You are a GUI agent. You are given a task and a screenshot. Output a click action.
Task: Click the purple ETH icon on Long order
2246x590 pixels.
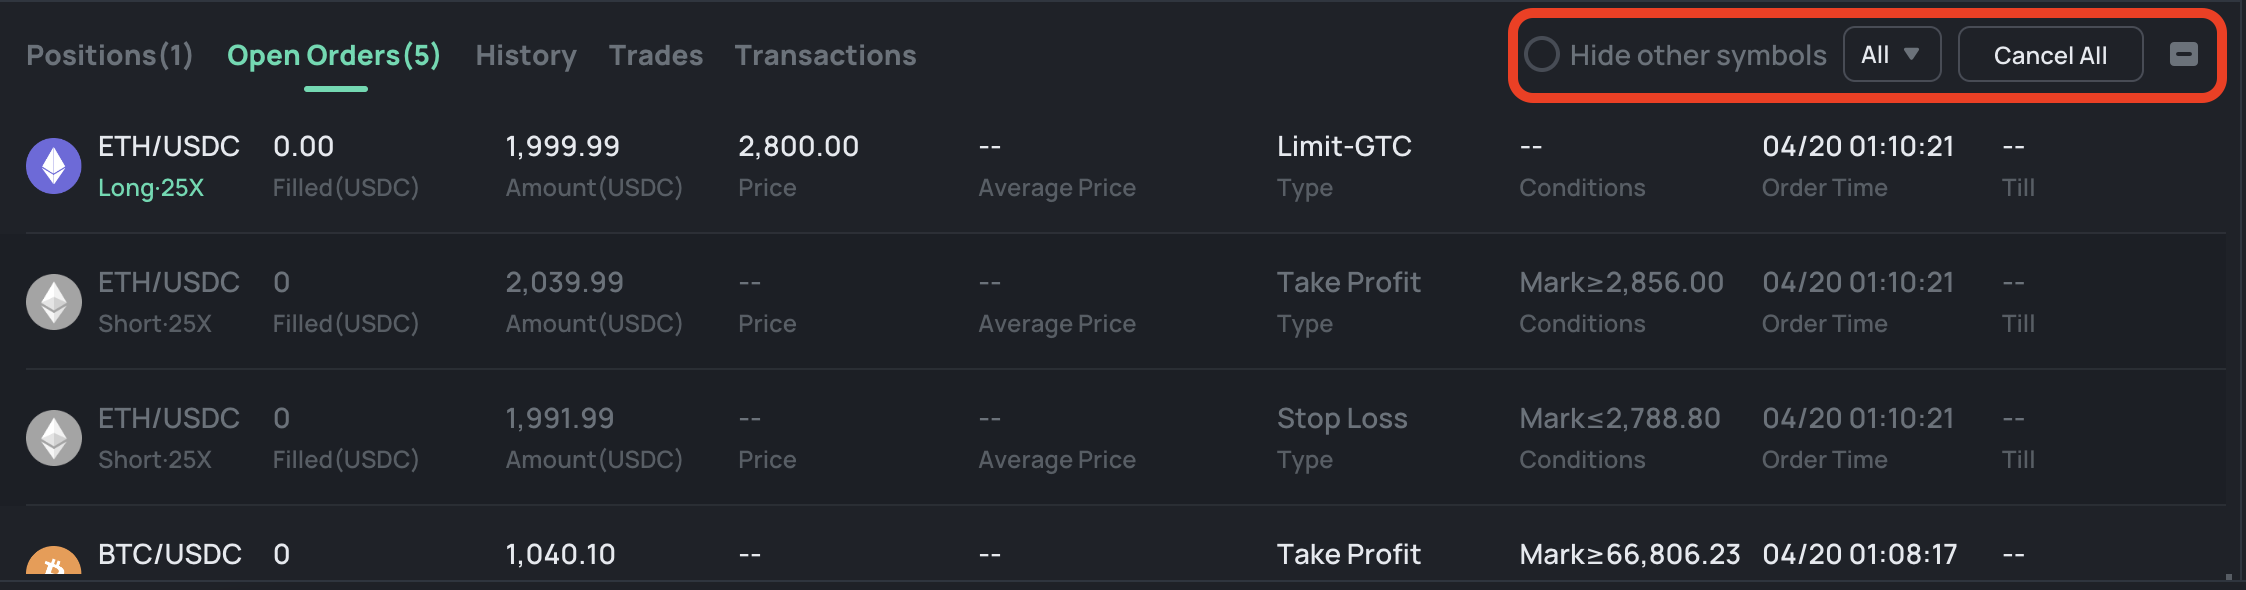54,166
